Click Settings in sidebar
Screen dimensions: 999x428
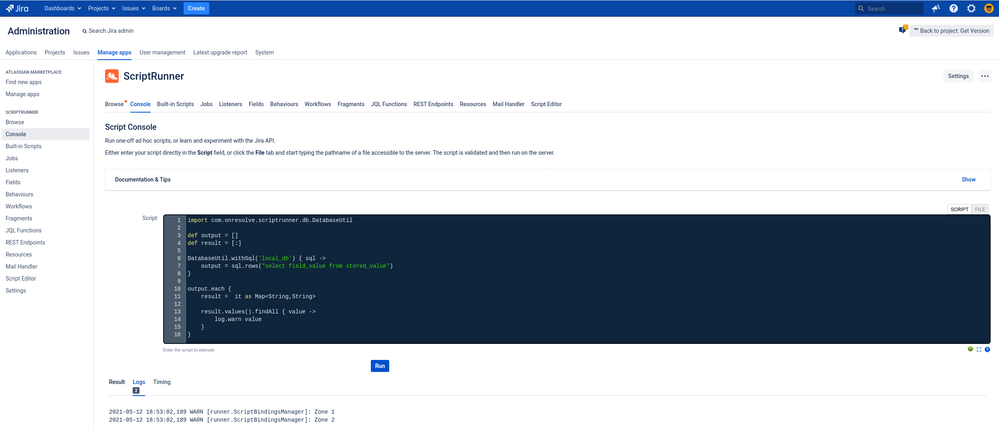click(x=16, y=290)
